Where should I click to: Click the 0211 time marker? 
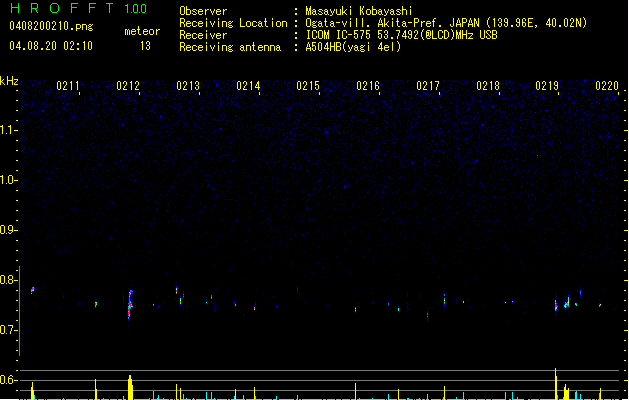68,86
